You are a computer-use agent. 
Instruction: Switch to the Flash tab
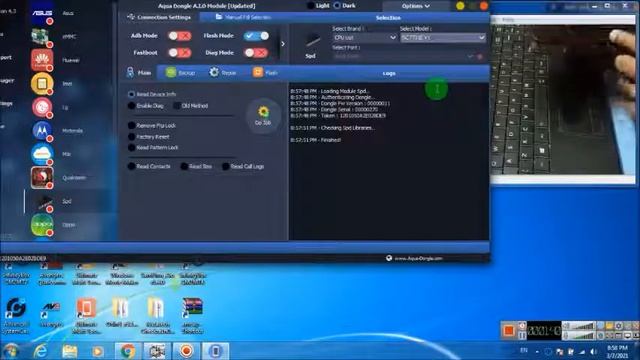pyautogui.click(x=265, y=73)
